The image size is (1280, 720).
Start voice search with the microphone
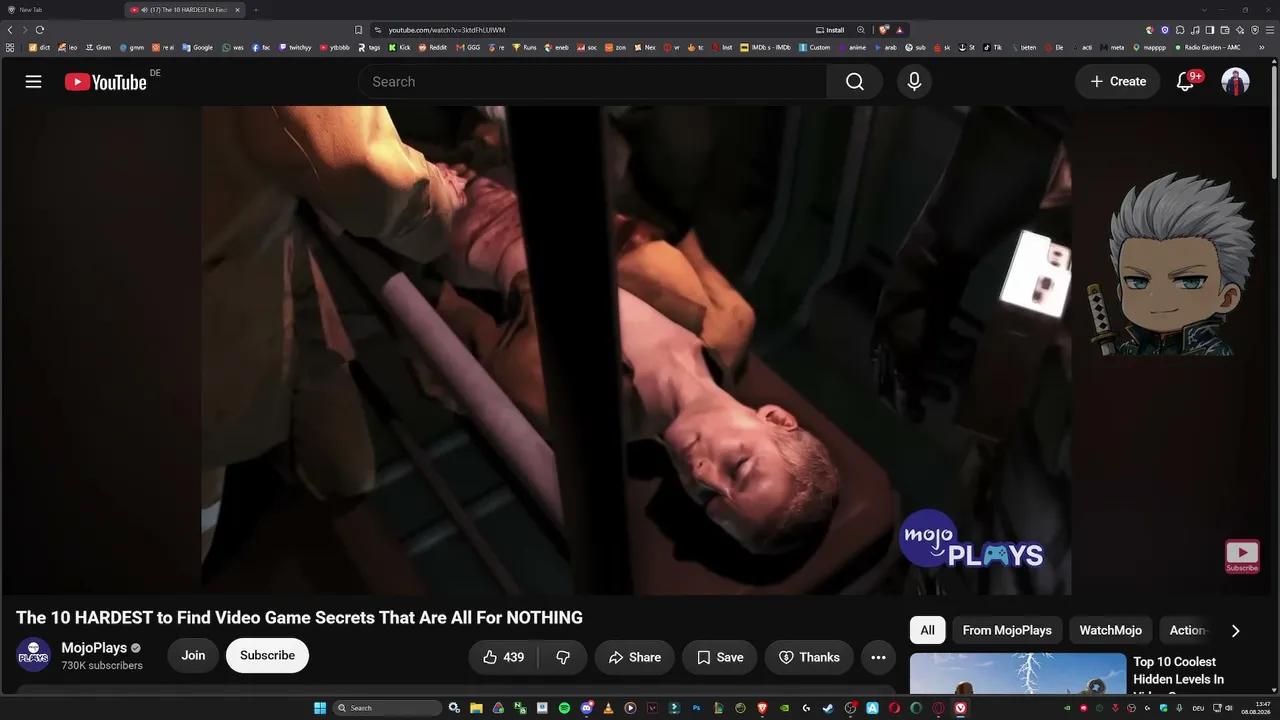tap(914, 82)
